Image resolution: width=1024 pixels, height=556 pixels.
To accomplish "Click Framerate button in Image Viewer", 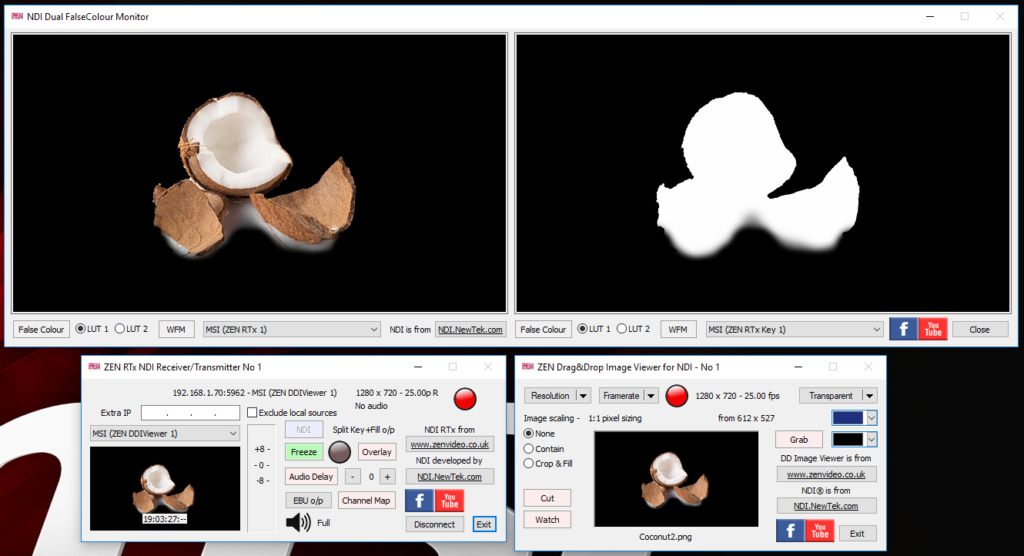I will coord(621,396).
